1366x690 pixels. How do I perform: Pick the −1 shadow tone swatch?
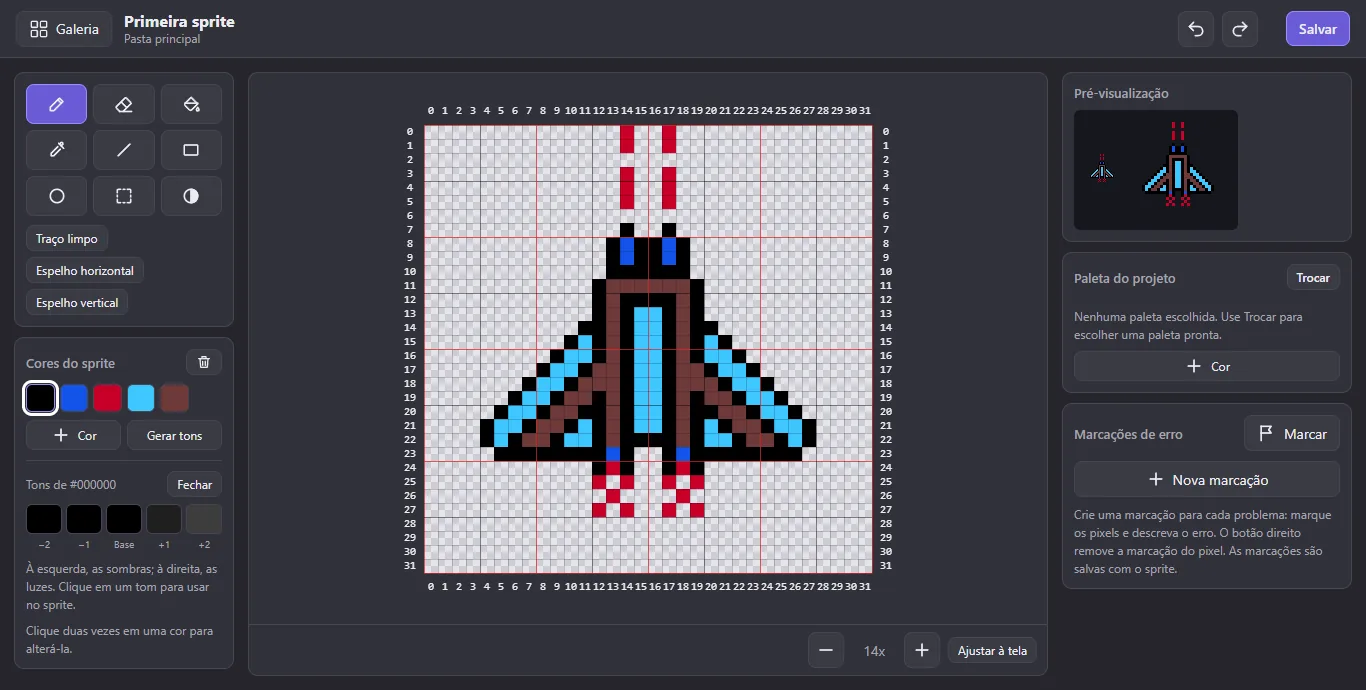84,519
